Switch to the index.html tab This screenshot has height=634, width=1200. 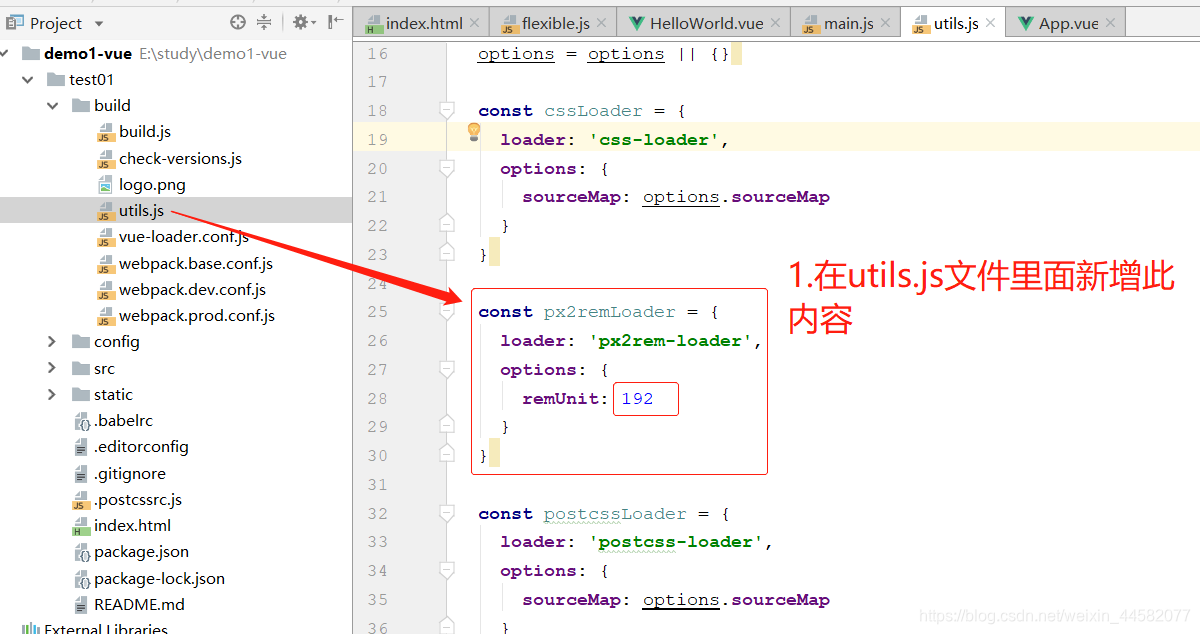425,20
